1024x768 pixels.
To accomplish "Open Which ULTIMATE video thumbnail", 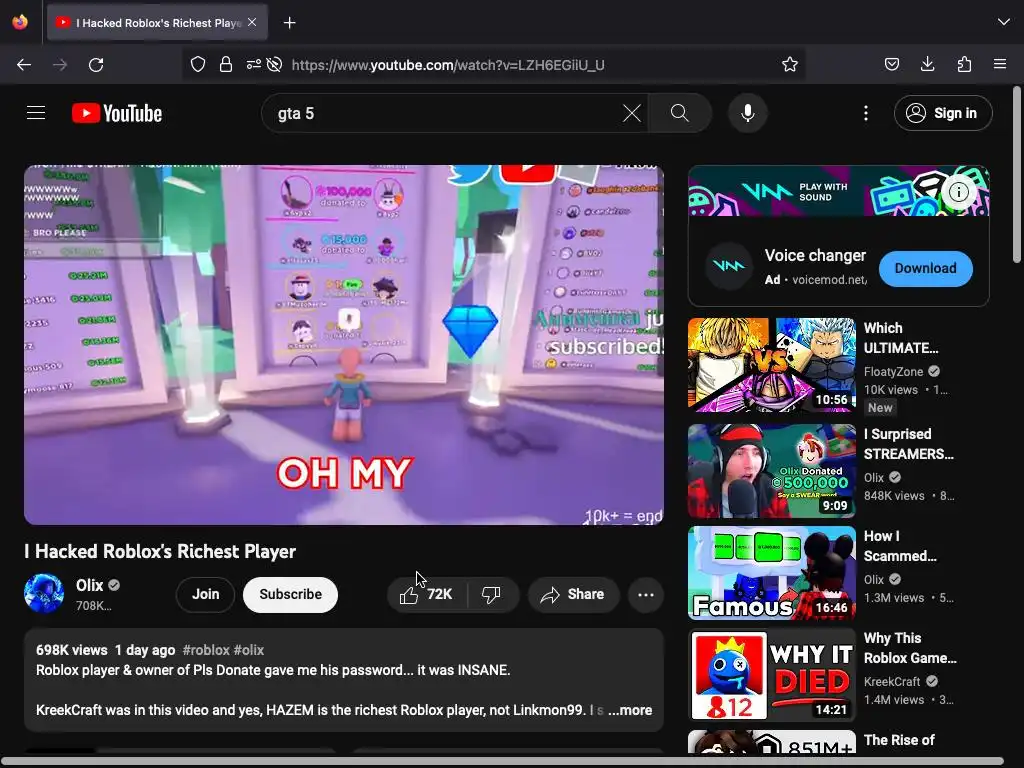I will pos(771,365).
